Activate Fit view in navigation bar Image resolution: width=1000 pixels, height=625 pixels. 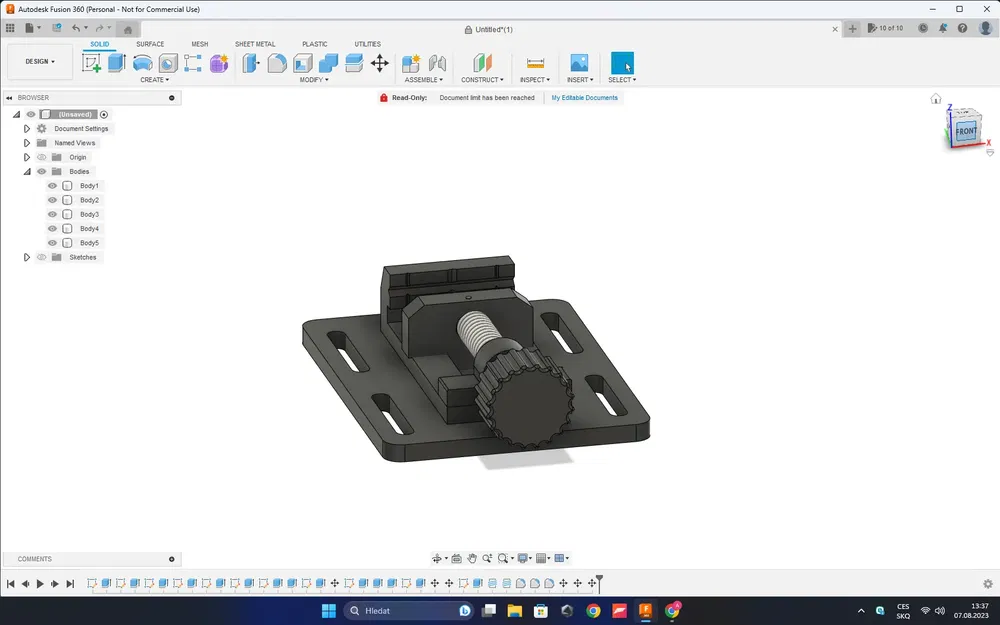point(503,558)
